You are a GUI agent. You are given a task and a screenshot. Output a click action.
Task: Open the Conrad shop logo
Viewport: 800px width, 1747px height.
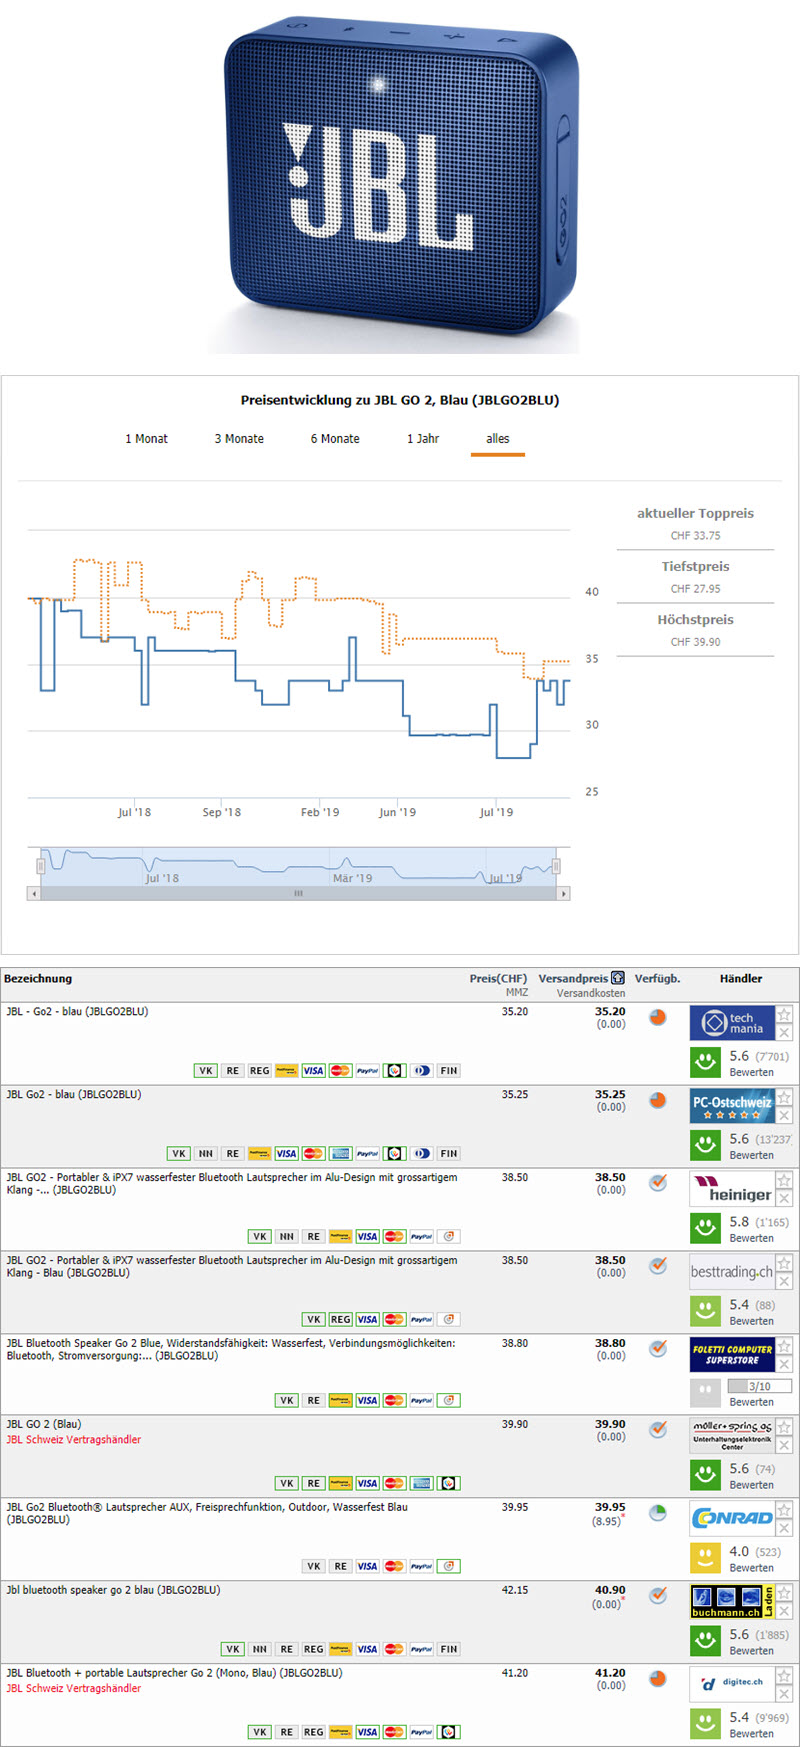click(732, 1518)
